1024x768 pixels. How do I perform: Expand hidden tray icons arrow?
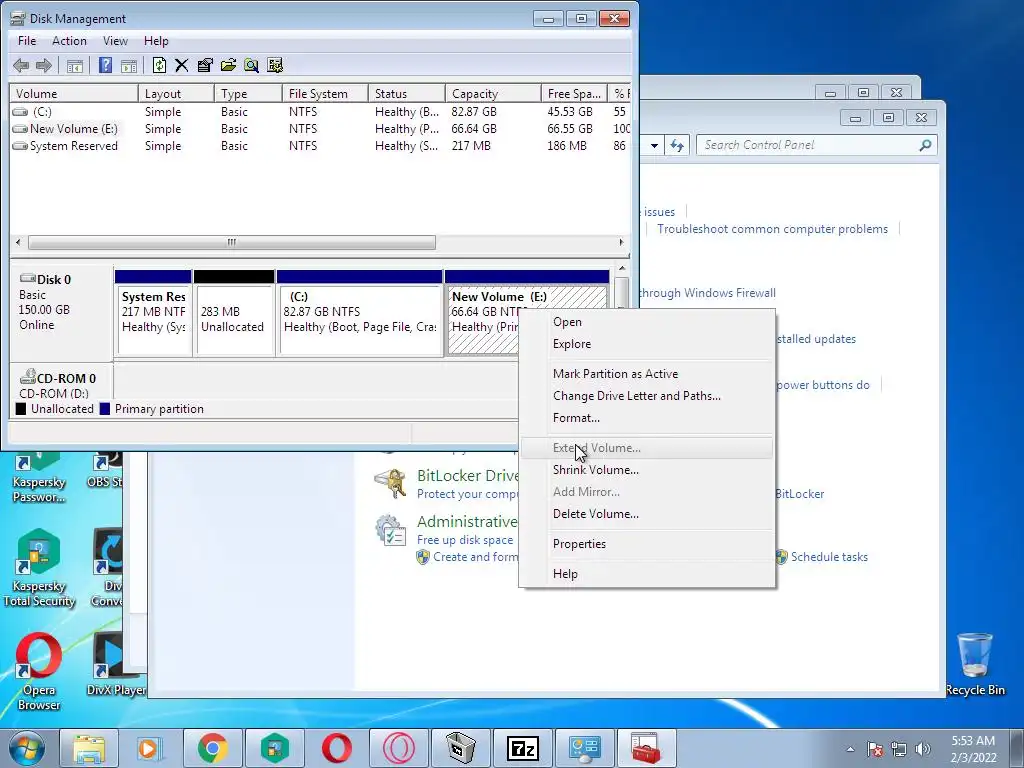pos(850,749)
